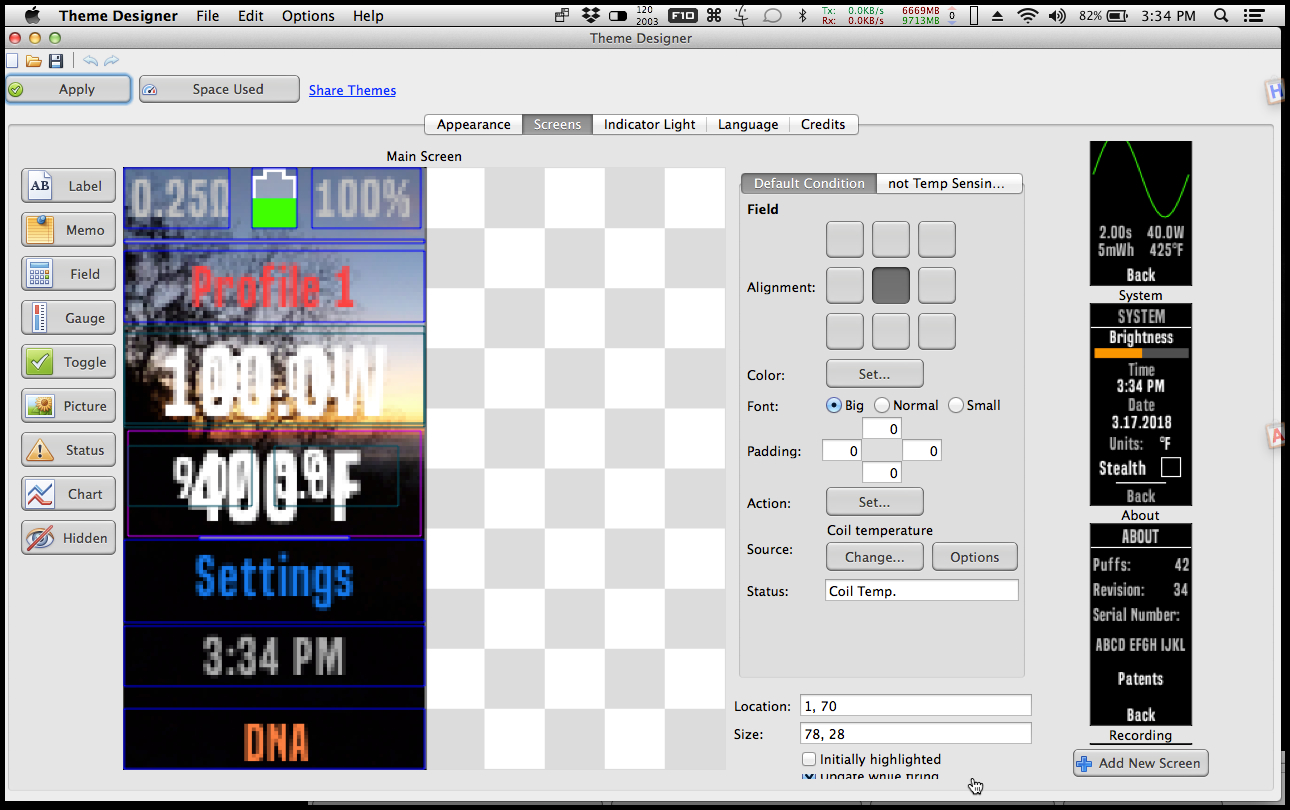This screenshot has width=1290, height=810.
Task: Choose the Small font size option
Action: [956, 405]
